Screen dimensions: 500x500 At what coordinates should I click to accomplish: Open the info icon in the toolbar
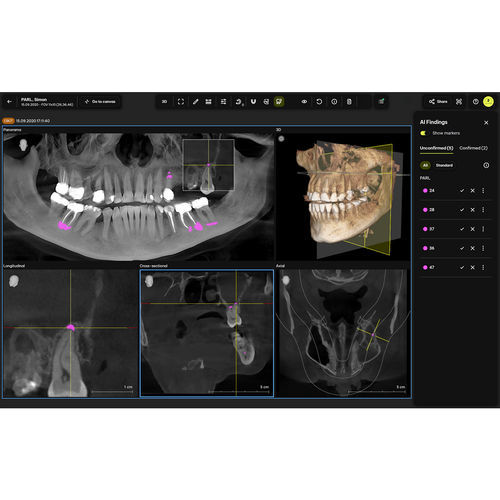pyautogui.click(x=334, y=102)
